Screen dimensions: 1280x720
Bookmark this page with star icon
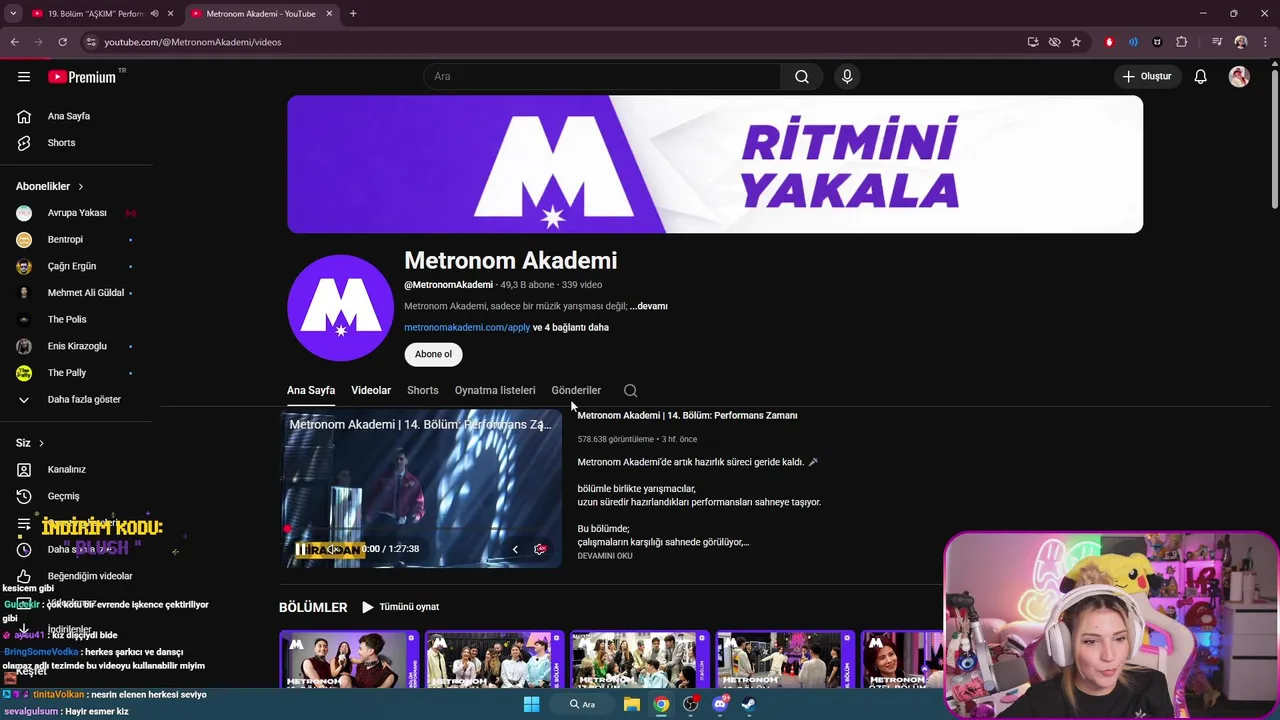[x=1076, y=42]
